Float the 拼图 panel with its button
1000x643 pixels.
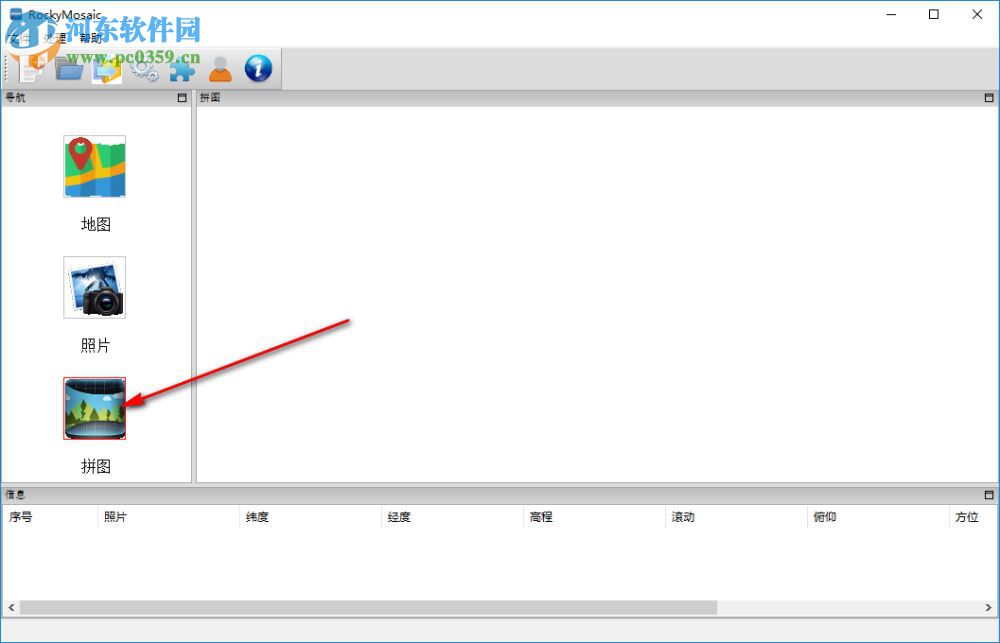989,98
